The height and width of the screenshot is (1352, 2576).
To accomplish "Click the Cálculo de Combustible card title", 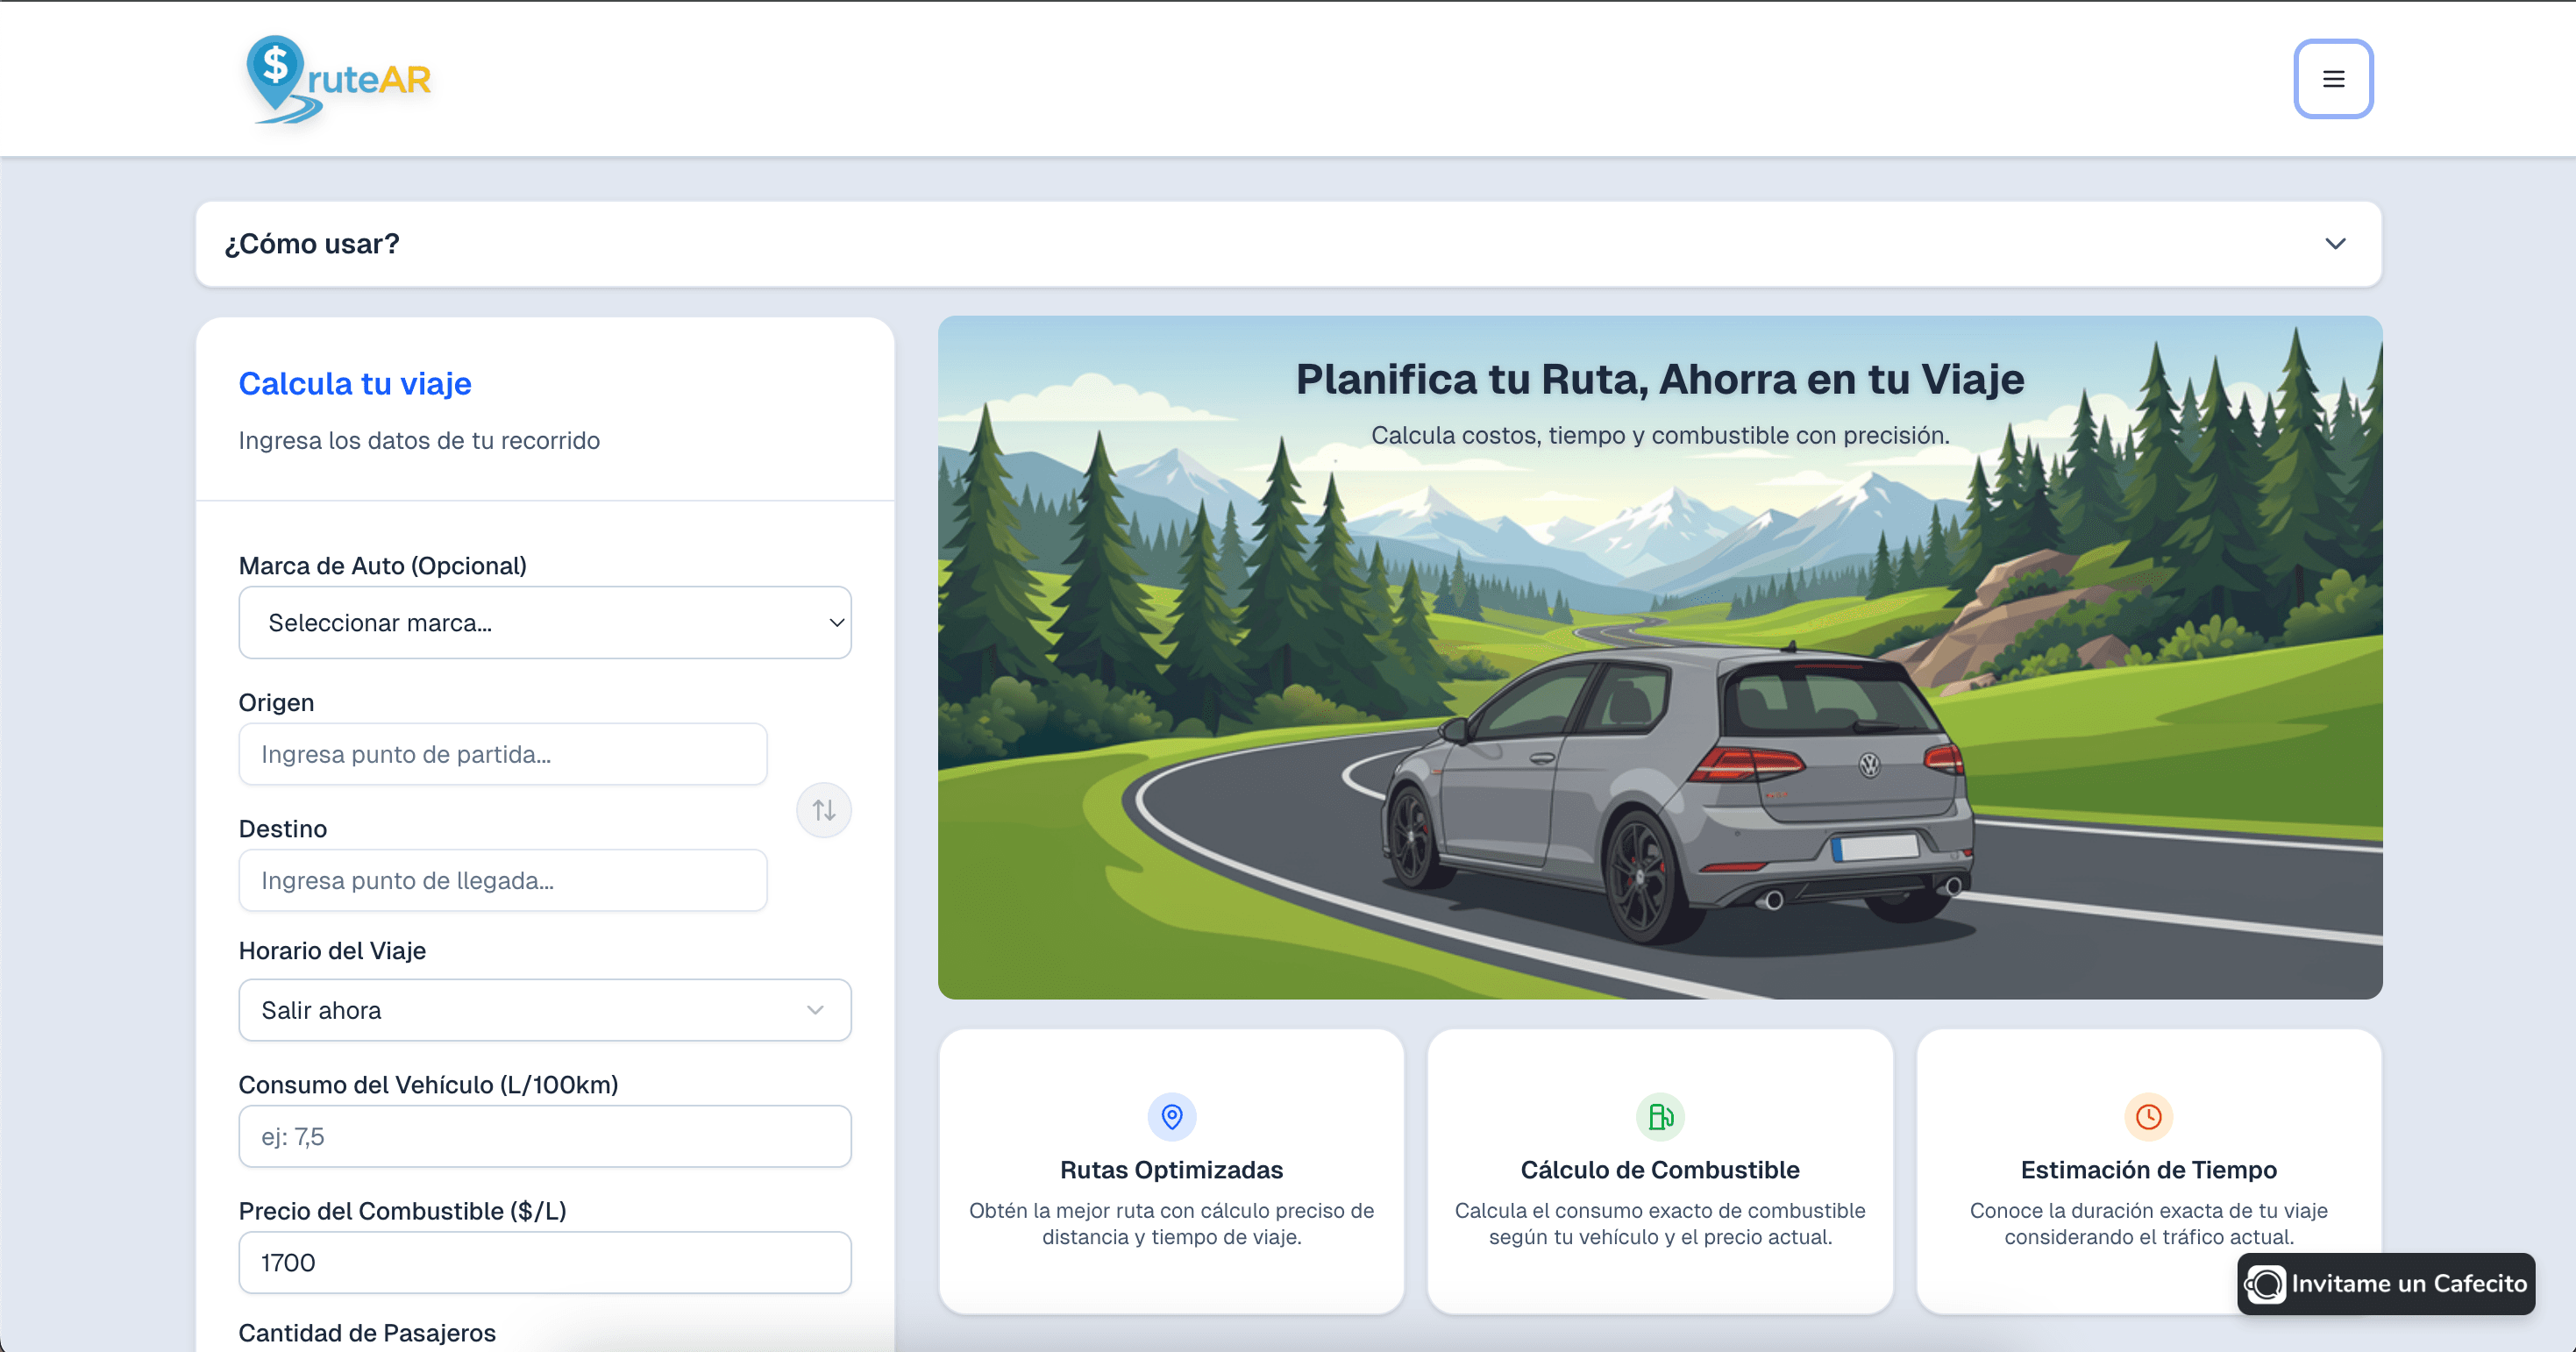I will (1660, 1170).
